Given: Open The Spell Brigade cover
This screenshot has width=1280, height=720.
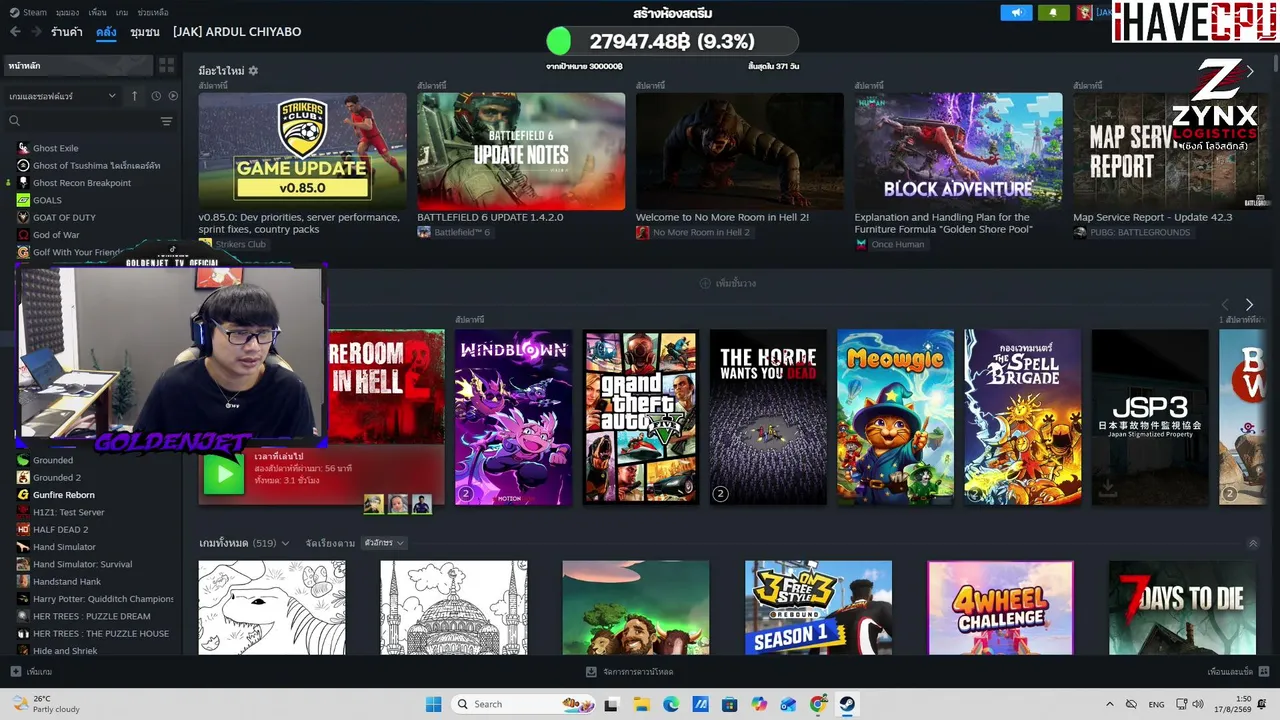Looking at the screenshot, I should point(1023,417).
